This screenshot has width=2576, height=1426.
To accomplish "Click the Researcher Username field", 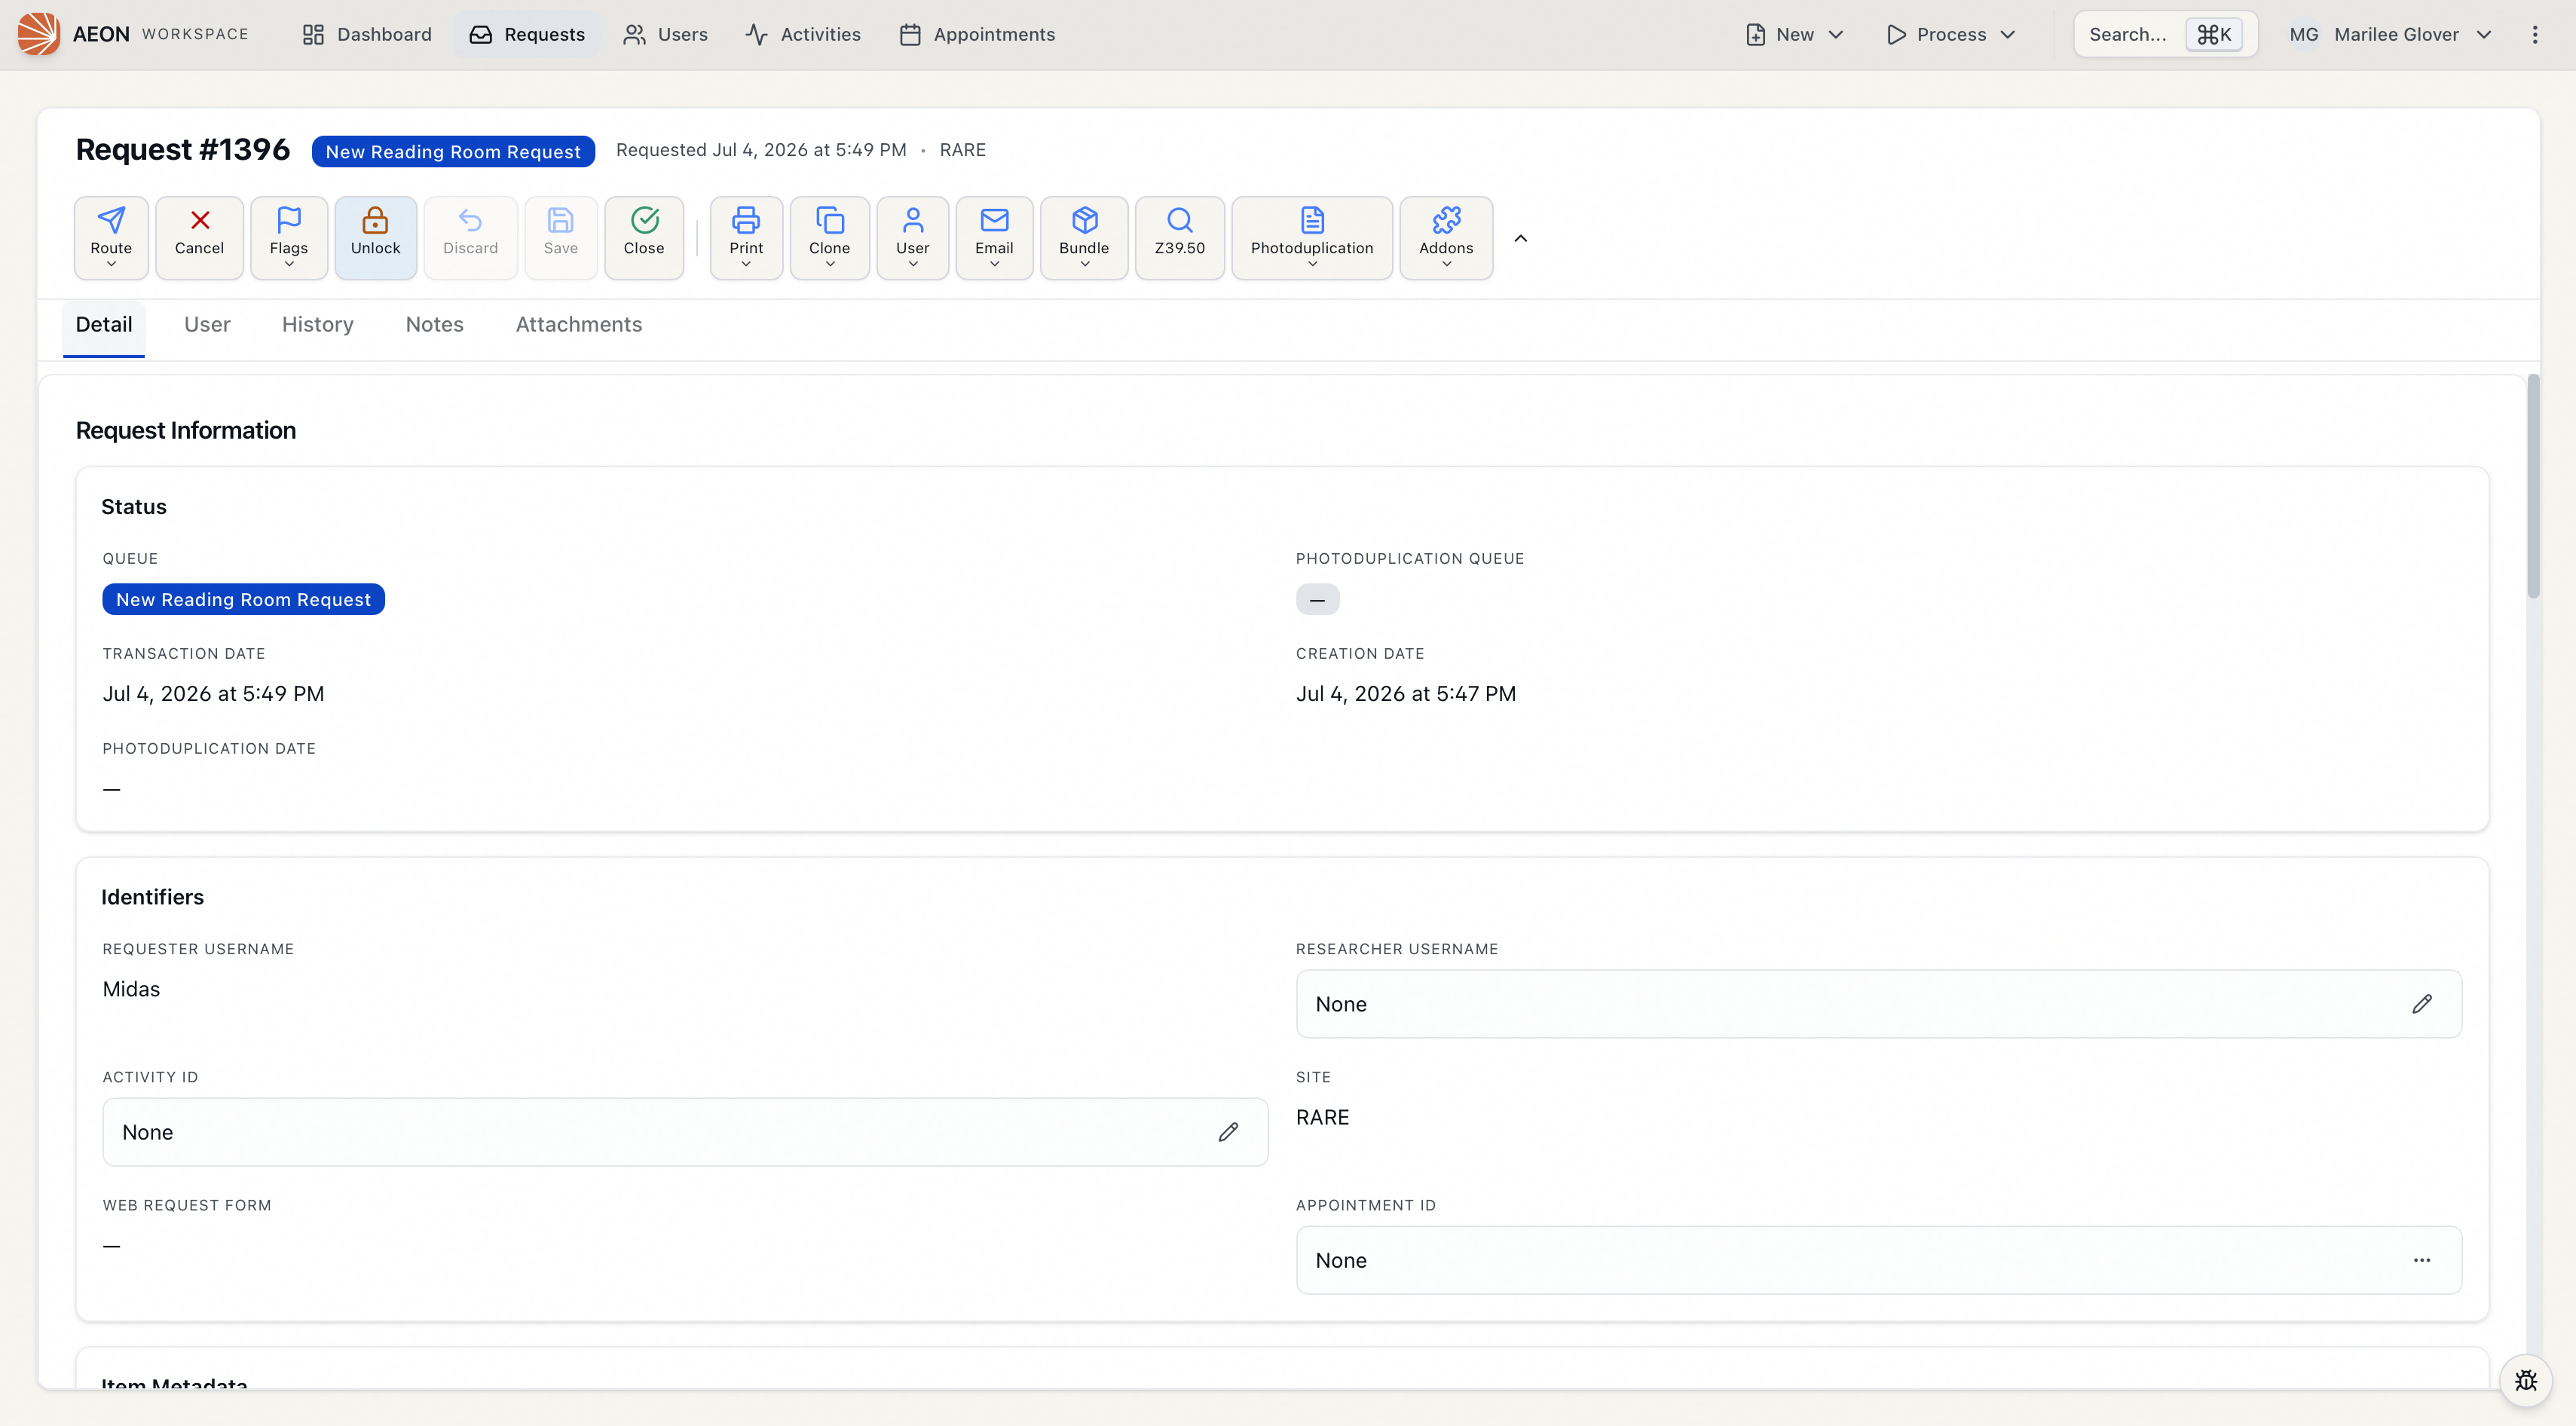I will point(1878,1004).
